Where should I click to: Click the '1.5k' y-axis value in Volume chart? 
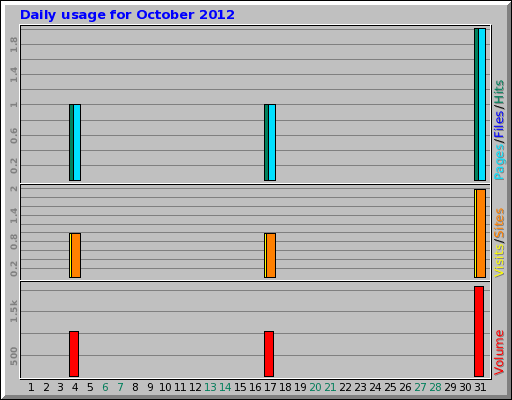14,311
